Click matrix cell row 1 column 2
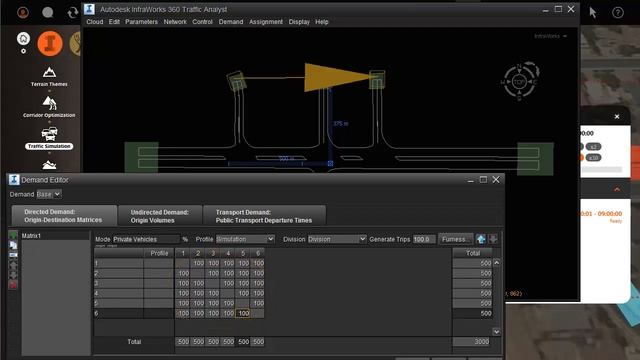Viewport: 640px width, 360px height. pyautogui.click(x=198, y=263)
